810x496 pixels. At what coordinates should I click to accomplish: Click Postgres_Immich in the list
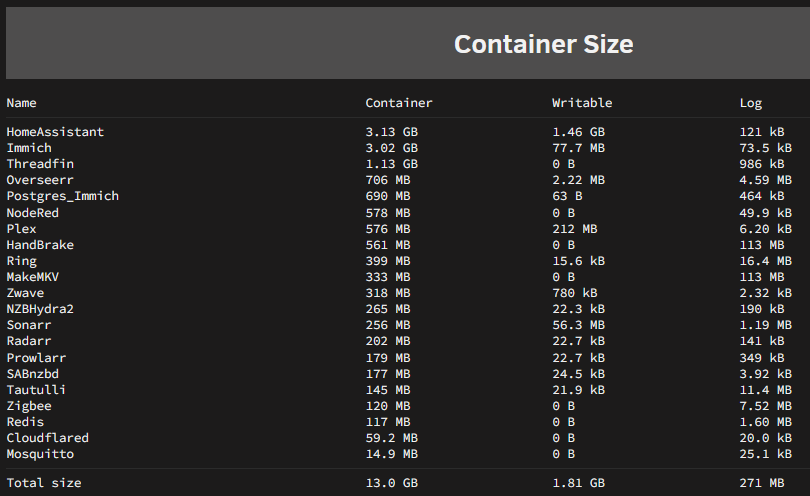coord(63,196)
